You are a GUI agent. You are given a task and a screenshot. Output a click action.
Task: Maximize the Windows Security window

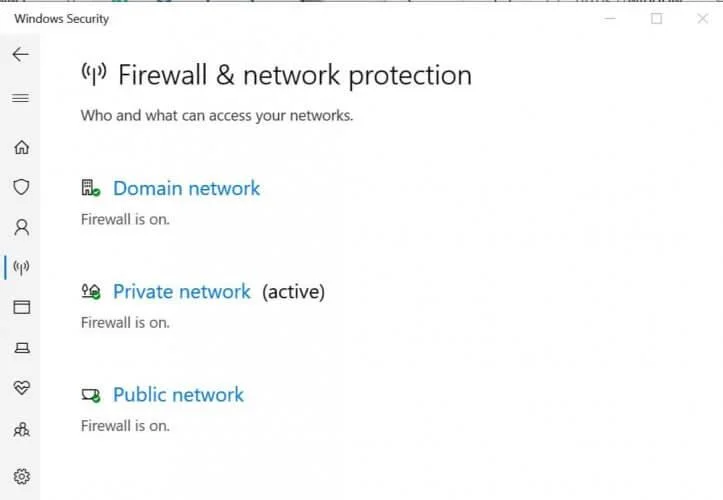tap(657, 18)
